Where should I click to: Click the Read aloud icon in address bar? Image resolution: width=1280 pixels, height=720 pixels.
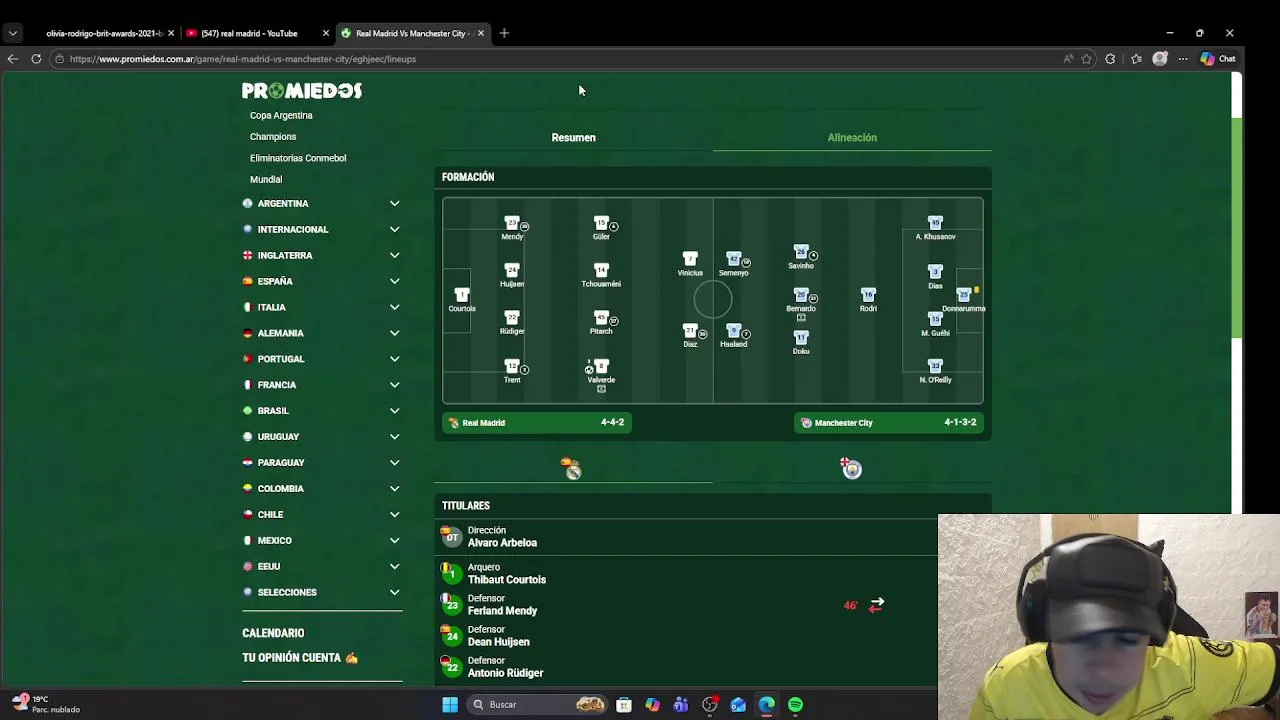point(1068,59)
